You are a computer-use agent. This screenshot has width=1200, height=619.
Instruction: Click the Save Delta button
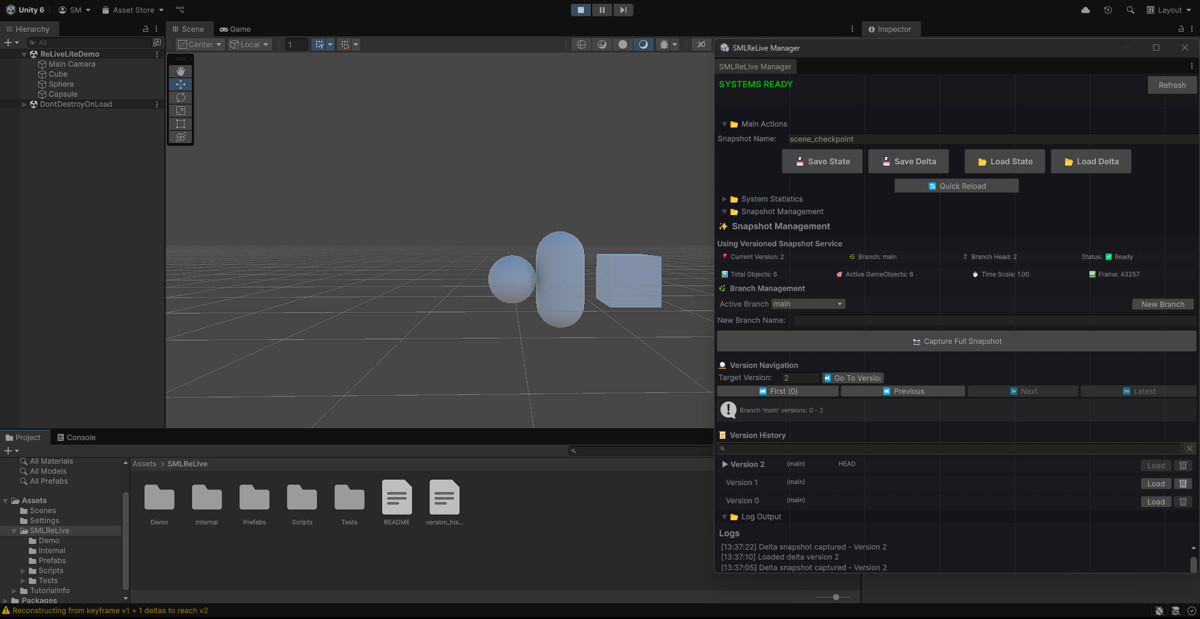tap(908, 161)
